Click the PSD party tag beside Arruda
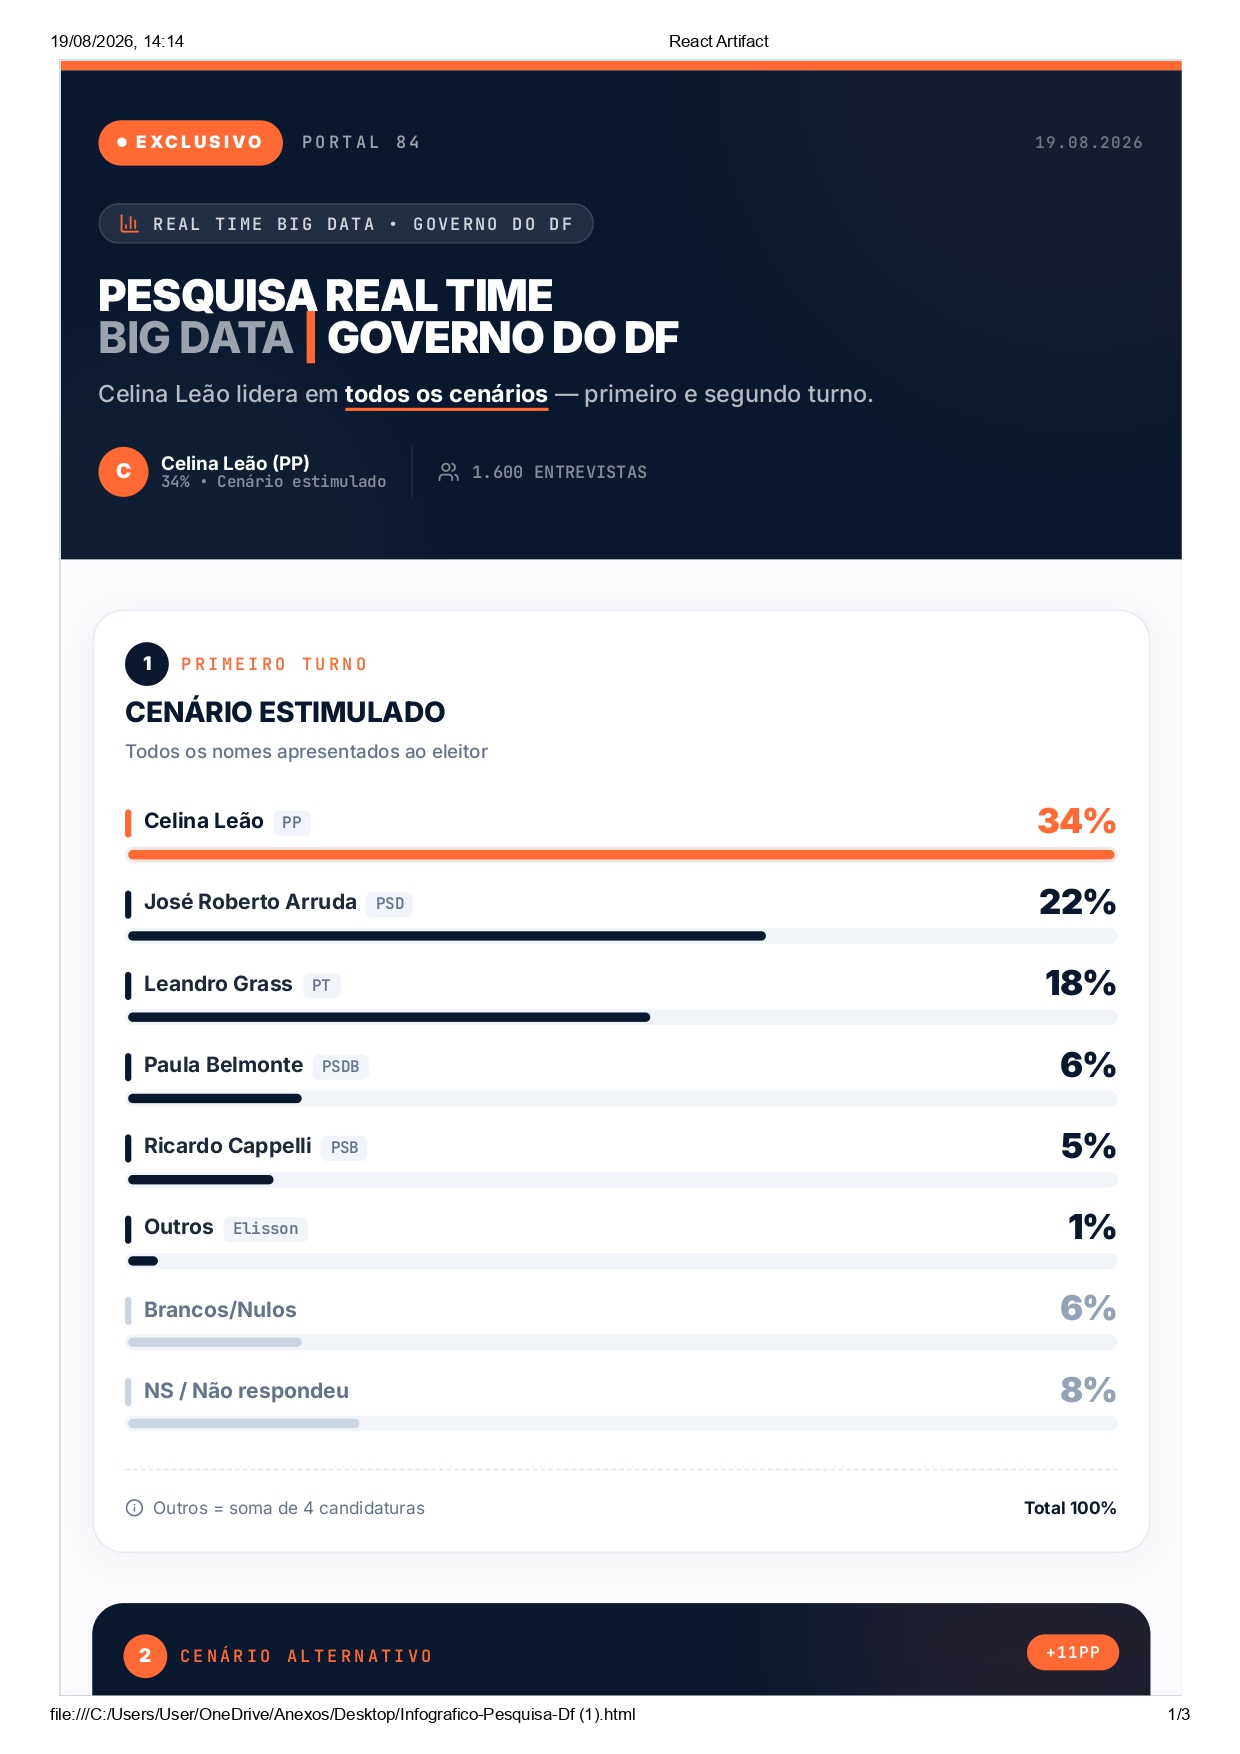The height and width of the screenshot is (1754, 1240). pos(390,904)
